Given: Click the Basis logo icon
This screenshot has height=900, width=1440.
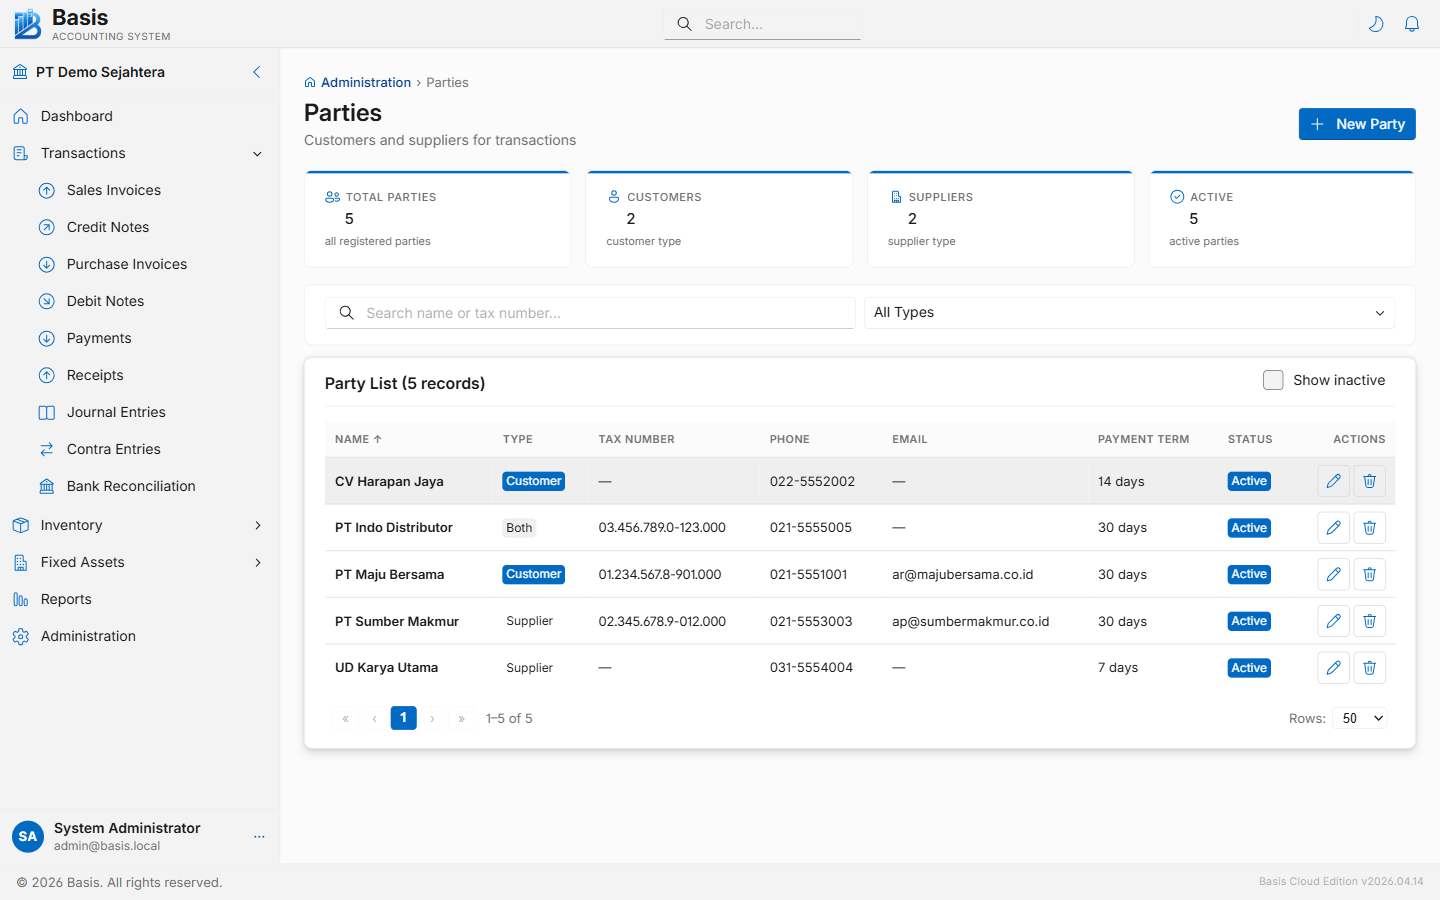Looking at the screenshot, I should click(x=27, y=24).
